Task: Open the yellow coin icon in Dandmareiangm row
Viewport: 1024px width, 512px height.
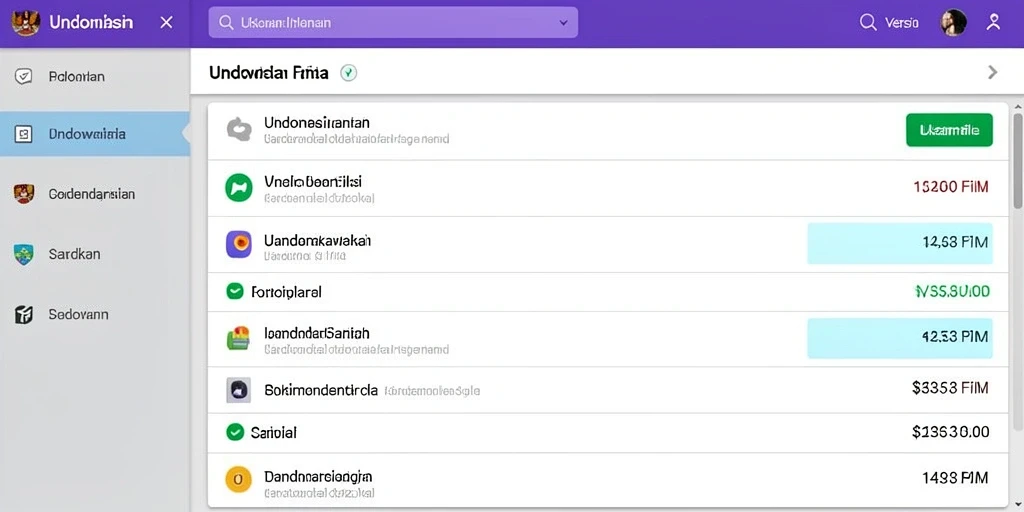Action: point(238,479)
